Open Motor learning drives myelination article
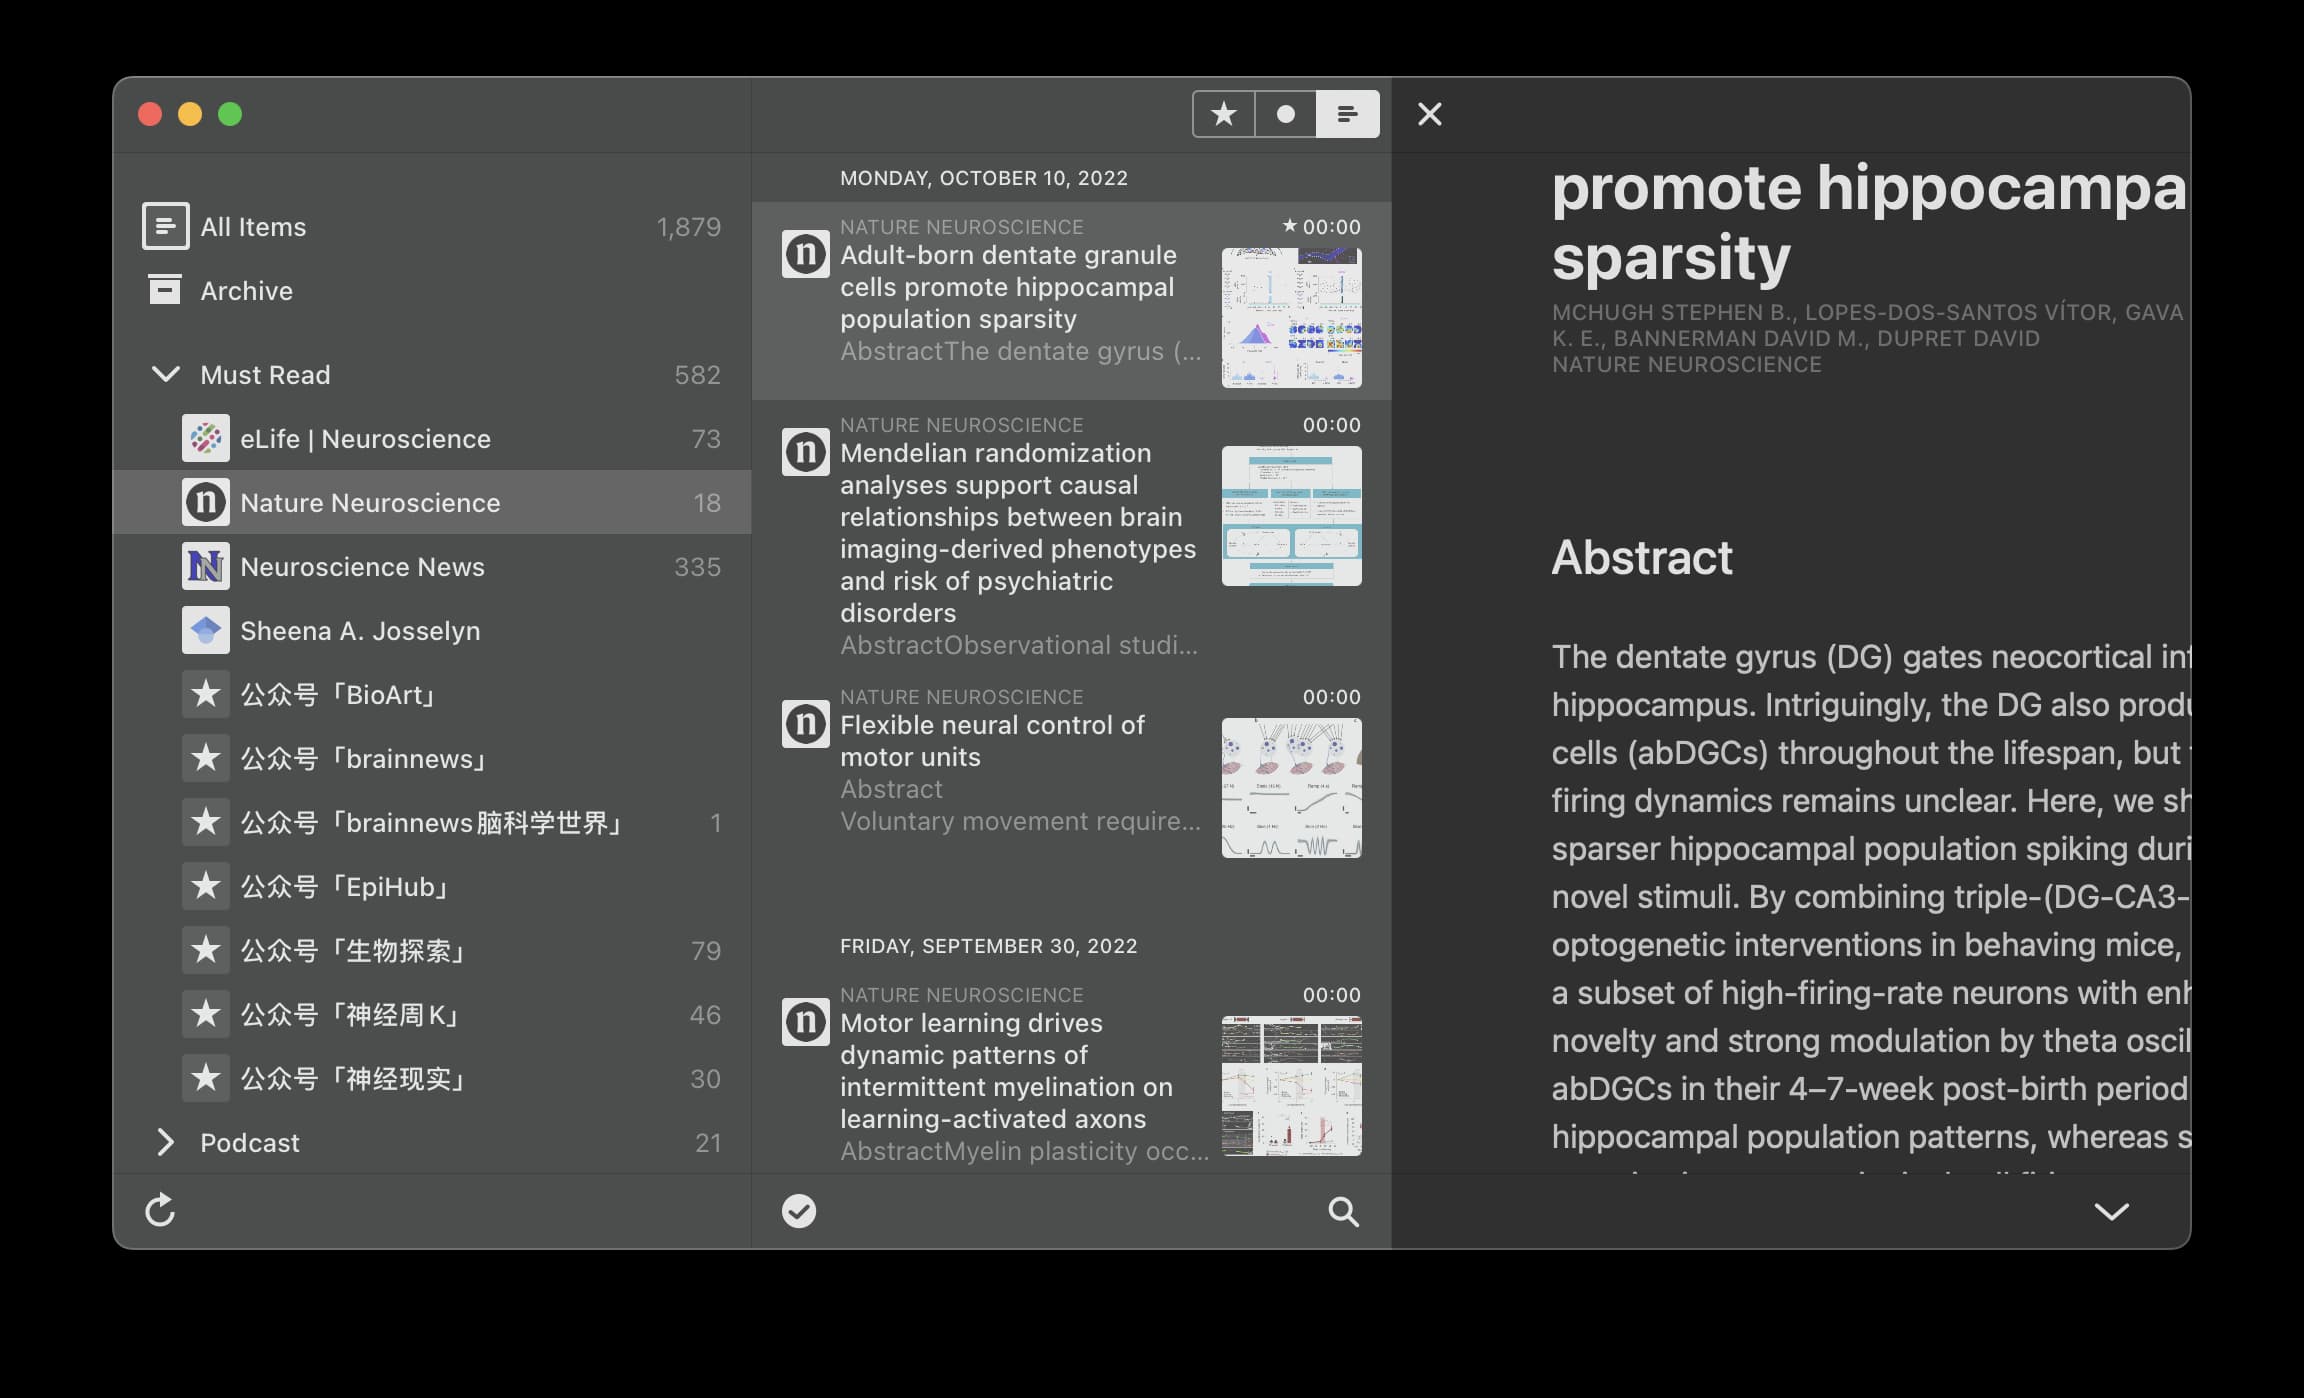This screenshot has width=2304, height=1398. [1071, 1072]
